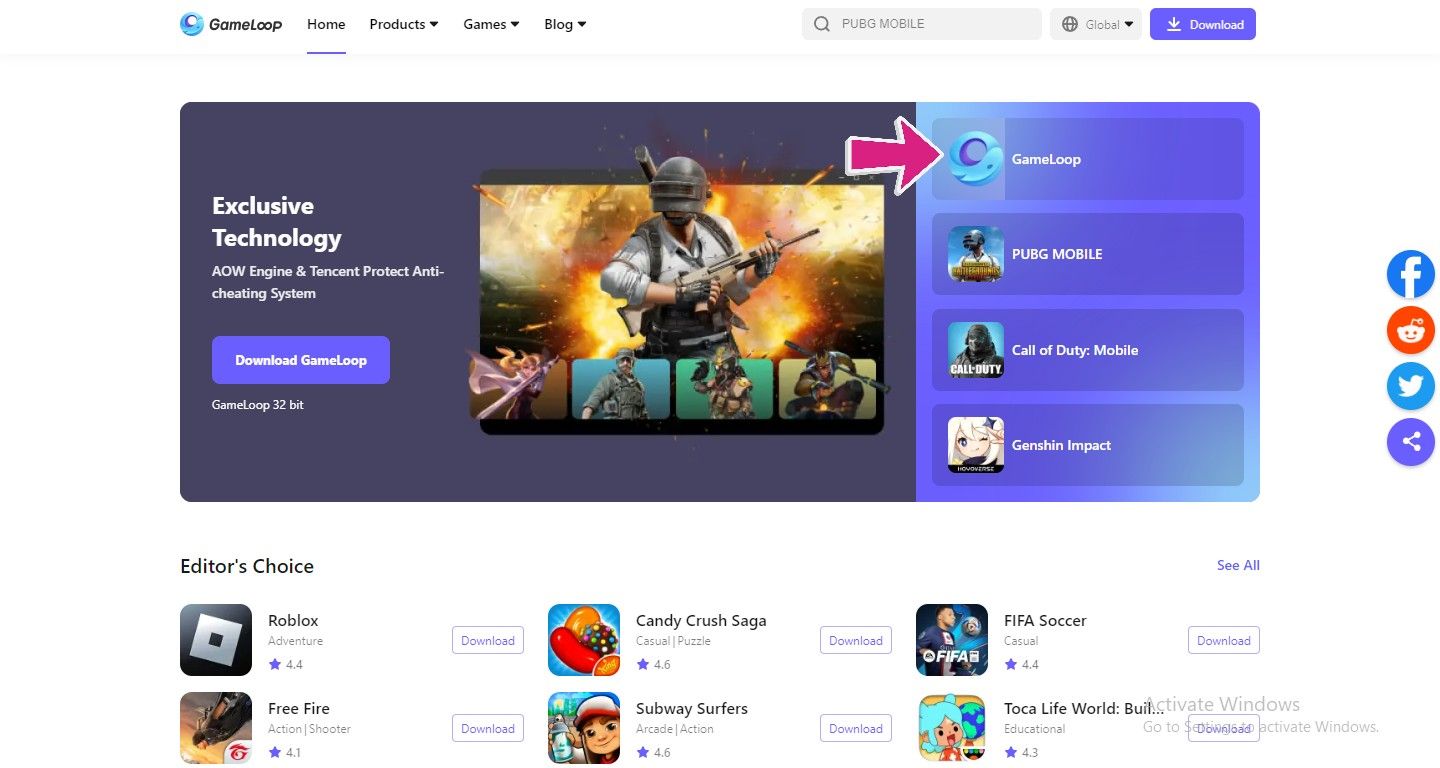Share on Twitter using side icon
The image size is (1440, 768).
pos(1411,386)
